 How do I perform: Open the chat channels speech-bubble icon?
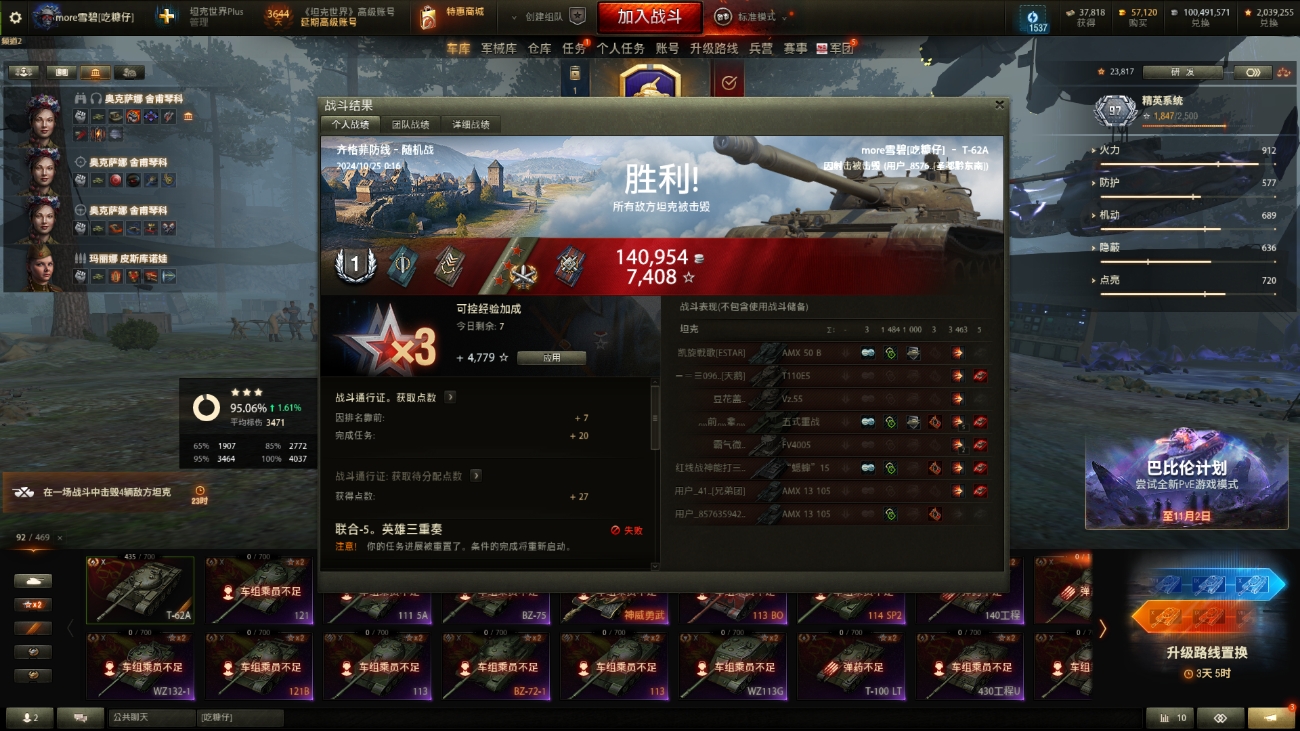(x=81, y=718)
